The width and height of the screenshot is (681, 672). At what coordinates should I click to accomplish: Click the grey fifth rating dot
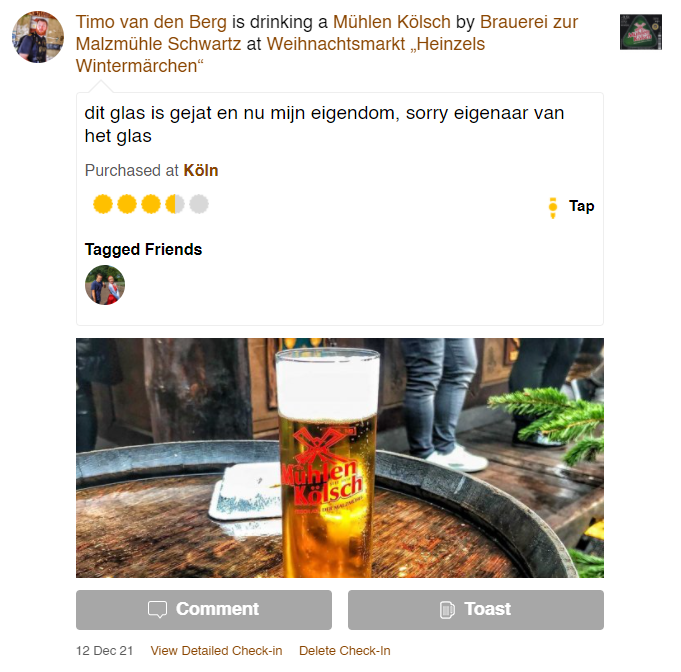pyautogui.click(x=199, y=204)
